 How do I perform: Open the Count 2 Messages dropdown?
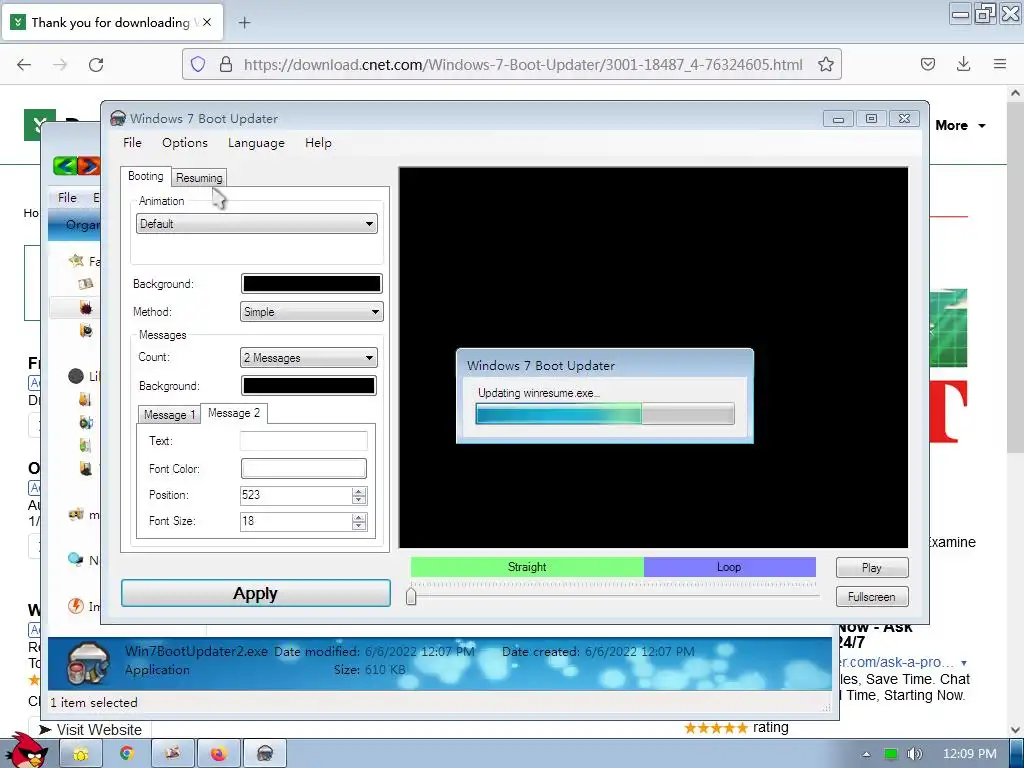(x=308, y=358)
